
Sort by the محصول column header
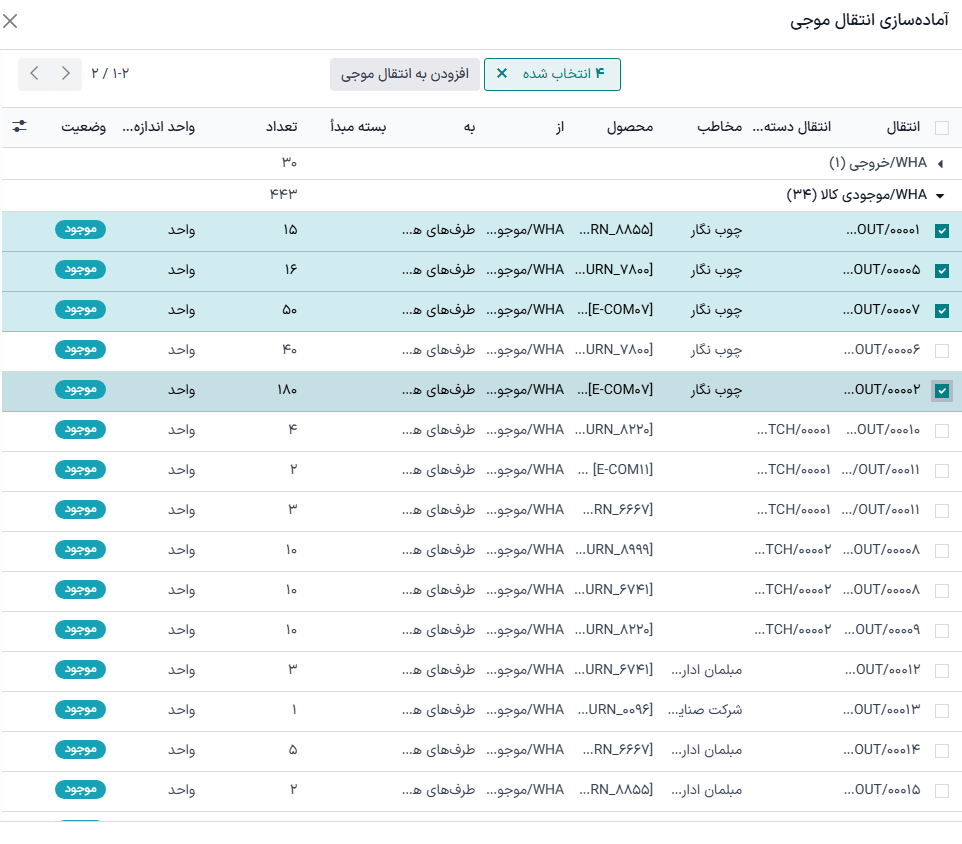tap(631, 128)
